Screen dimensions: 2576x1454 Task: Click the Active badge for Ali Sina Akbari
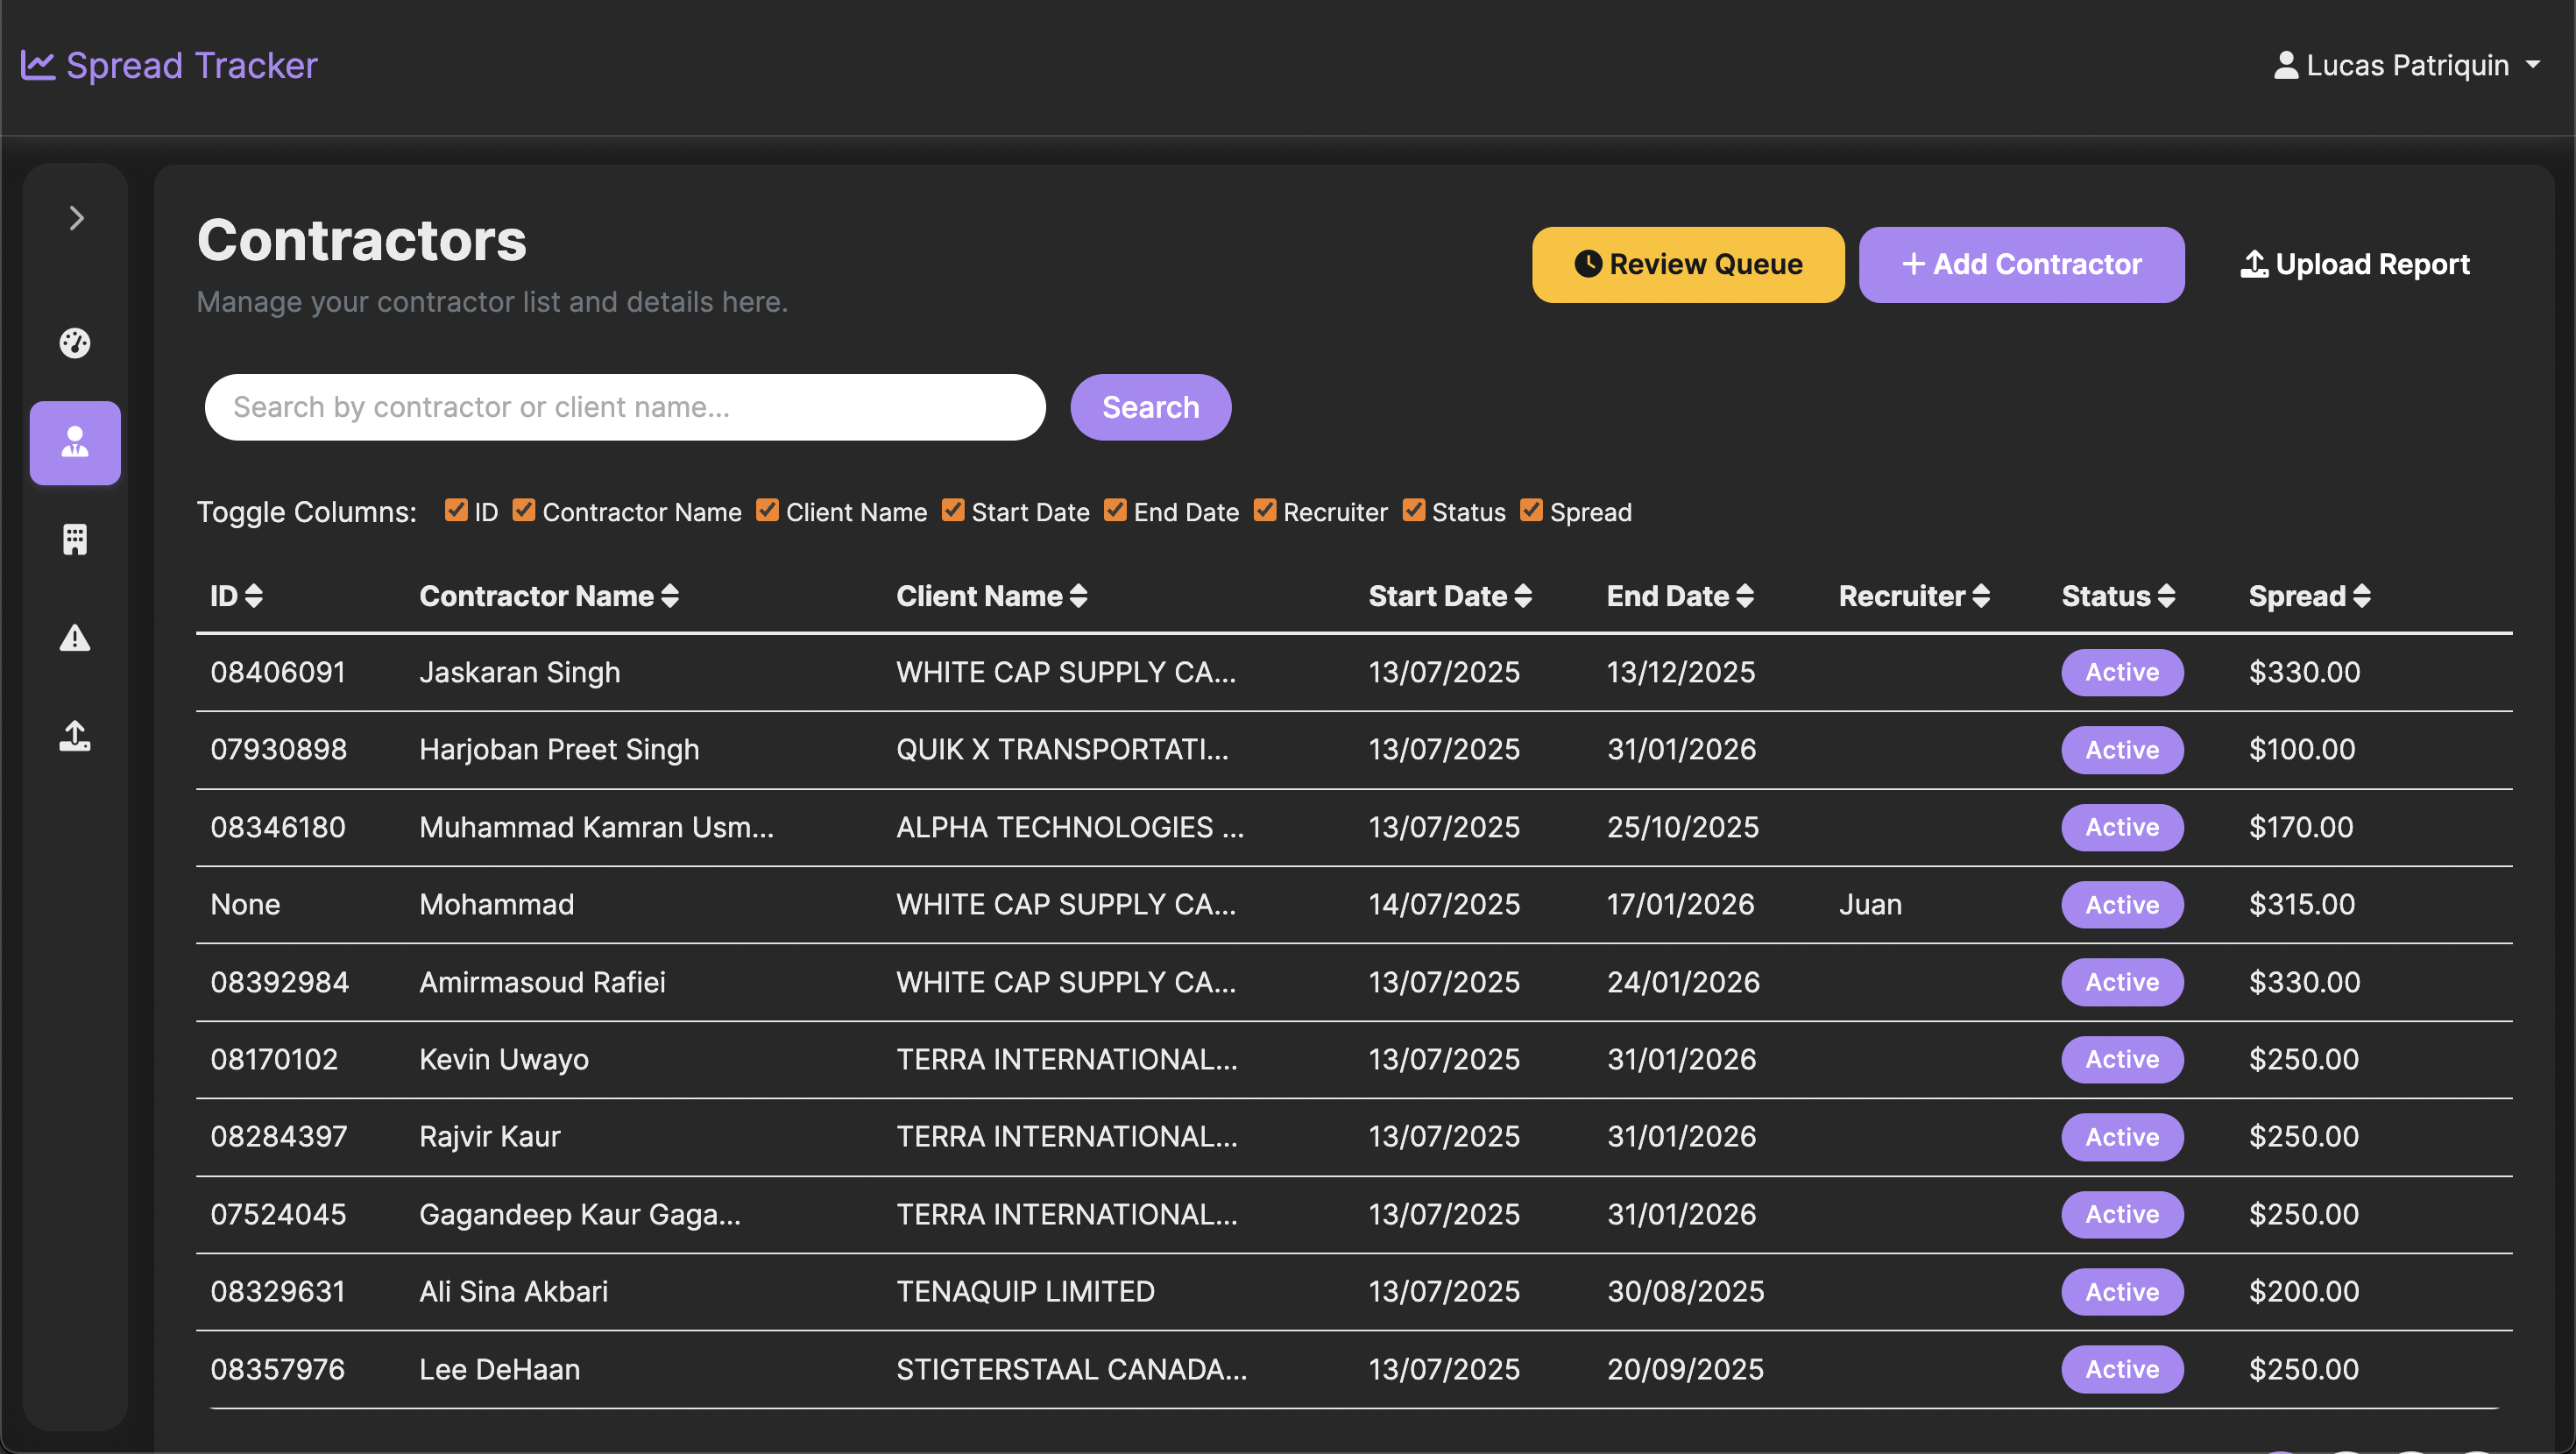(x=2122, y=1291)
